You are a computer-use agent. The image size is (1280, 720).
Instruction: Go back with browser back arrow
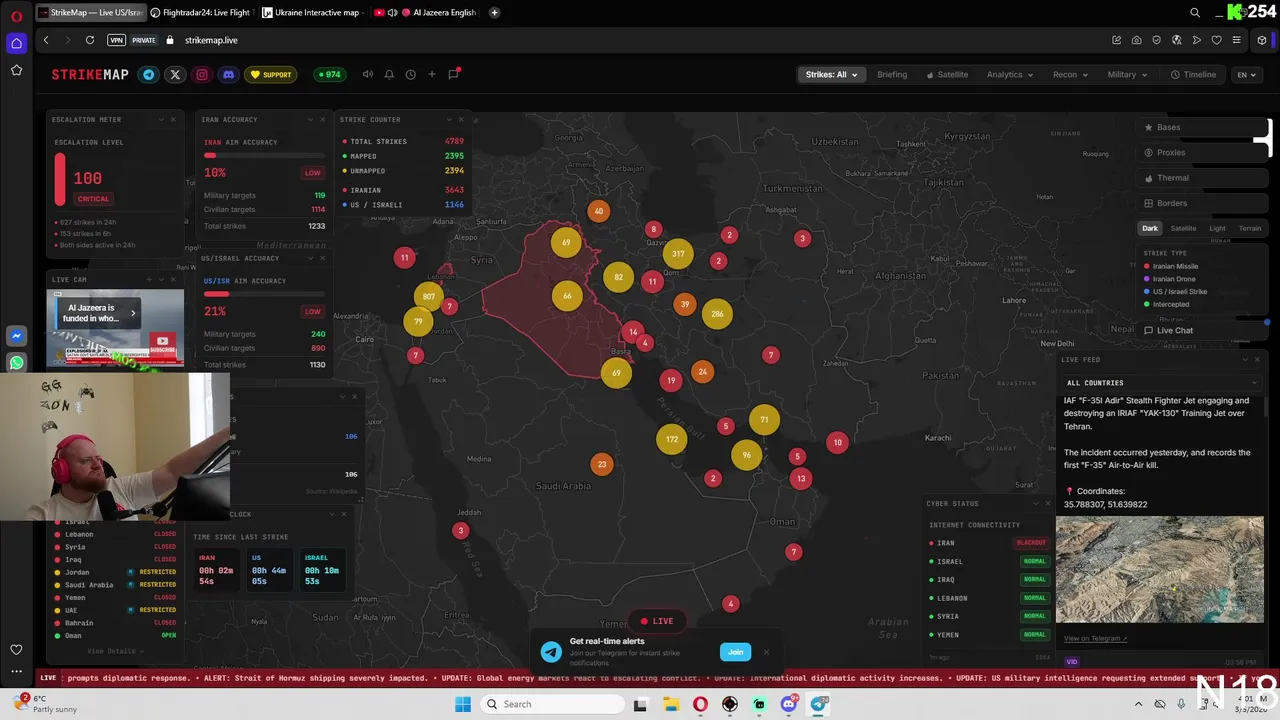point(46,40)
